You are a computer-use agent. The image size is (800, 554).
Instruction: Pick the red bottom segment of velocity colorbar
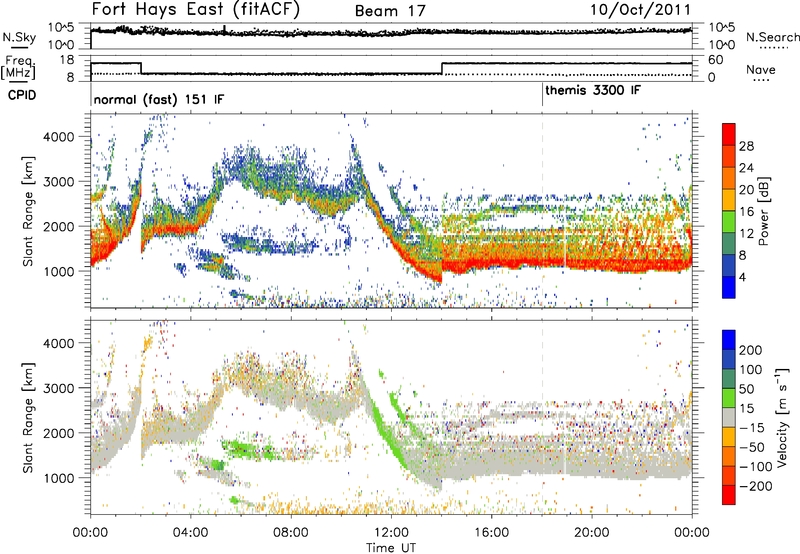click(x=729, y=495)
